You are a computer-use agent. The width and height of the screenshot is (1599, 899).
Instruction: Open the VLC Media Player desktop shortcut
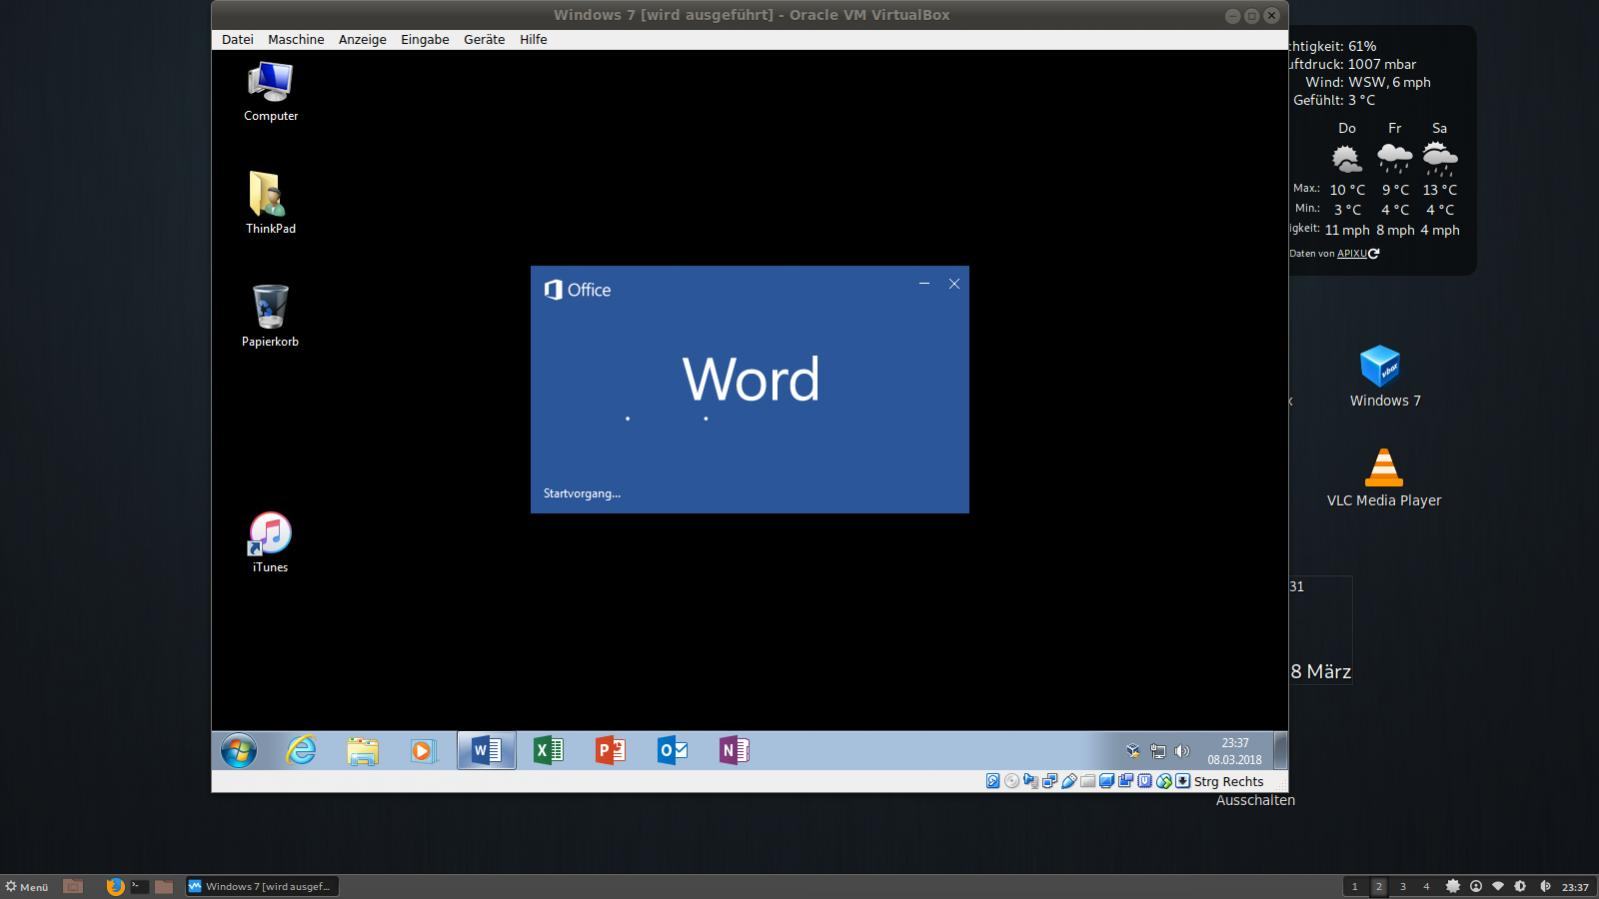click(1384, 478)
